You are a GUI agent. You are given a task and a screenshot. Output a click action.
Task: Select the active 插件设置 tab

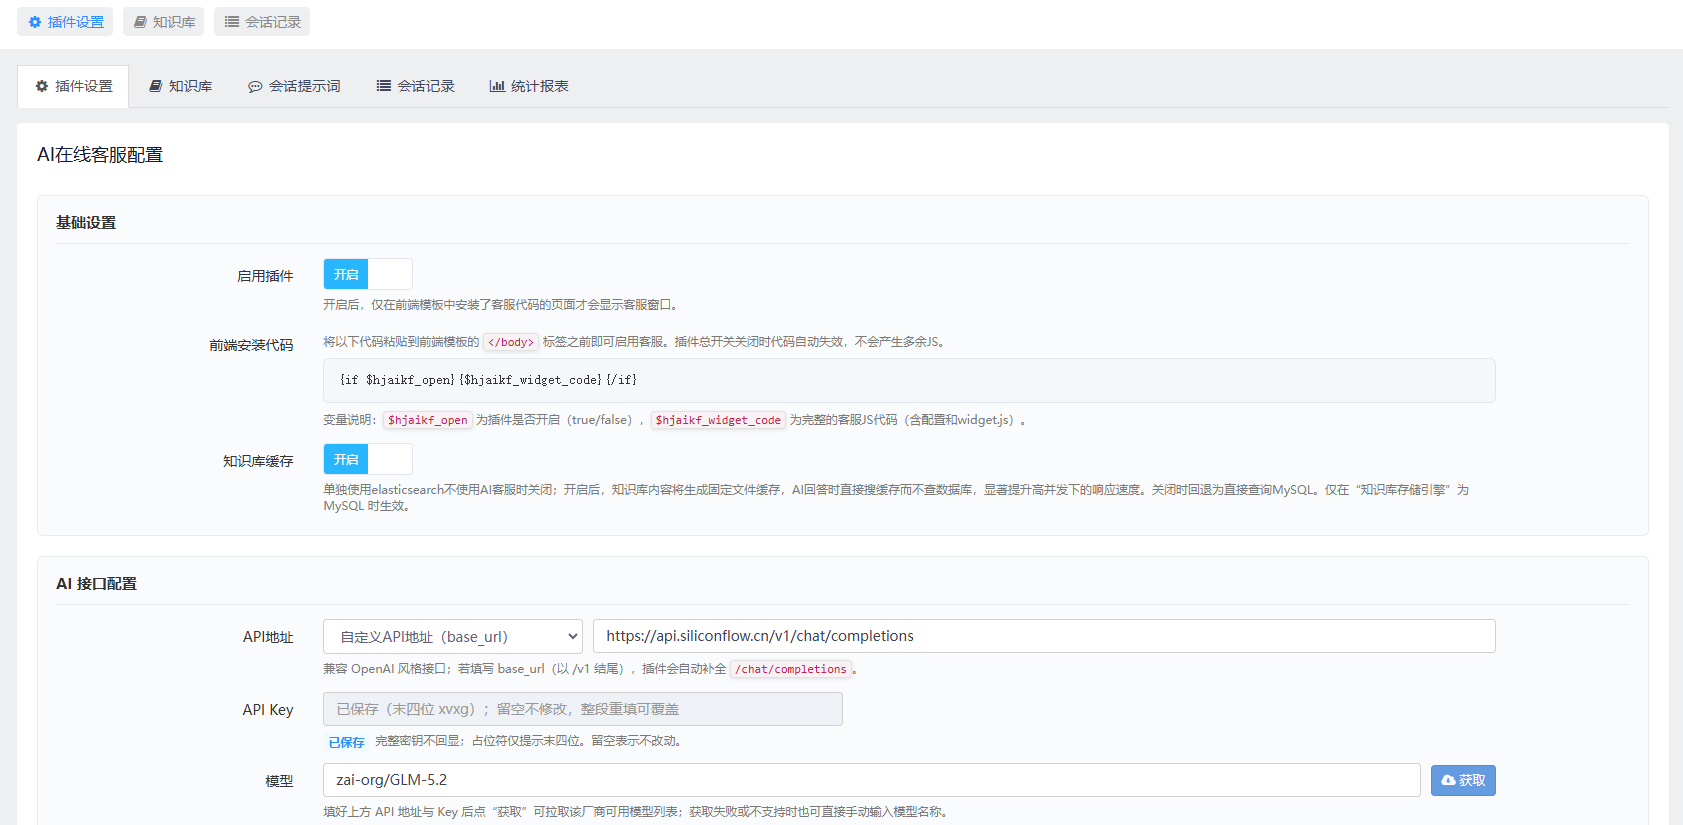coord(73,86)
